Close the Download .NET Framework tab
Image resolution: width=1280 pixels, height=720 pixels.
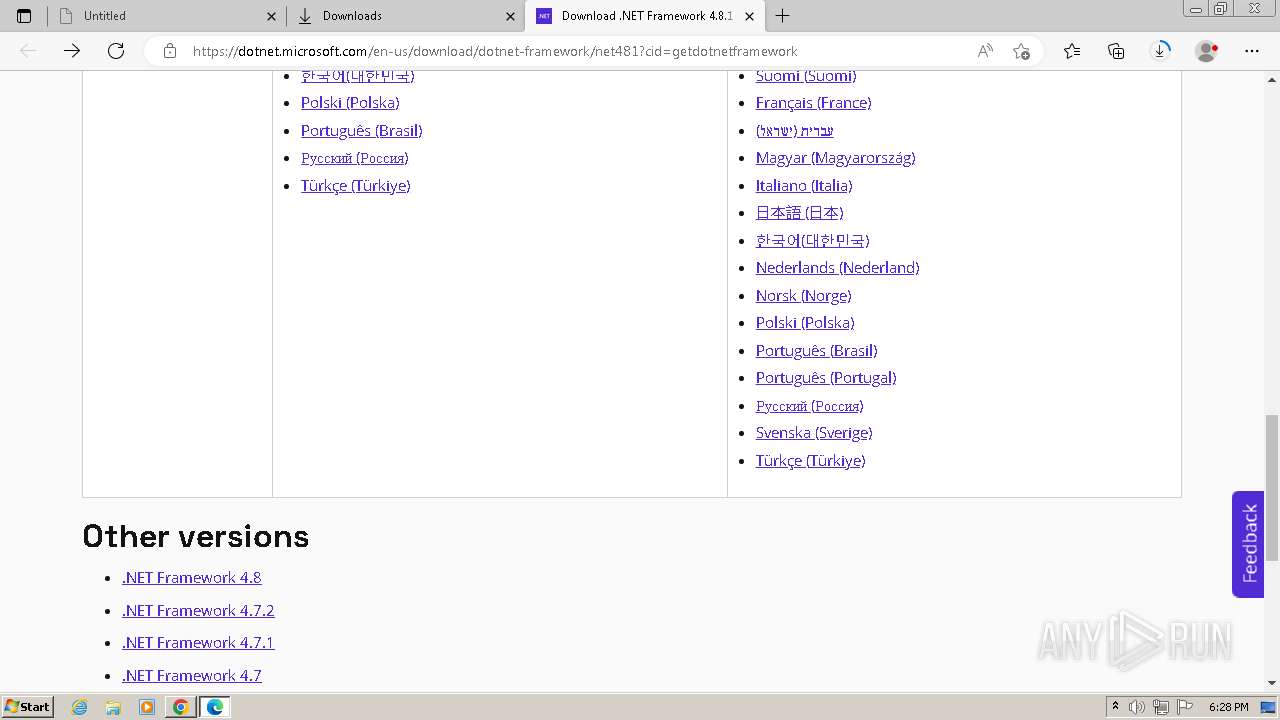pos(749,16)
